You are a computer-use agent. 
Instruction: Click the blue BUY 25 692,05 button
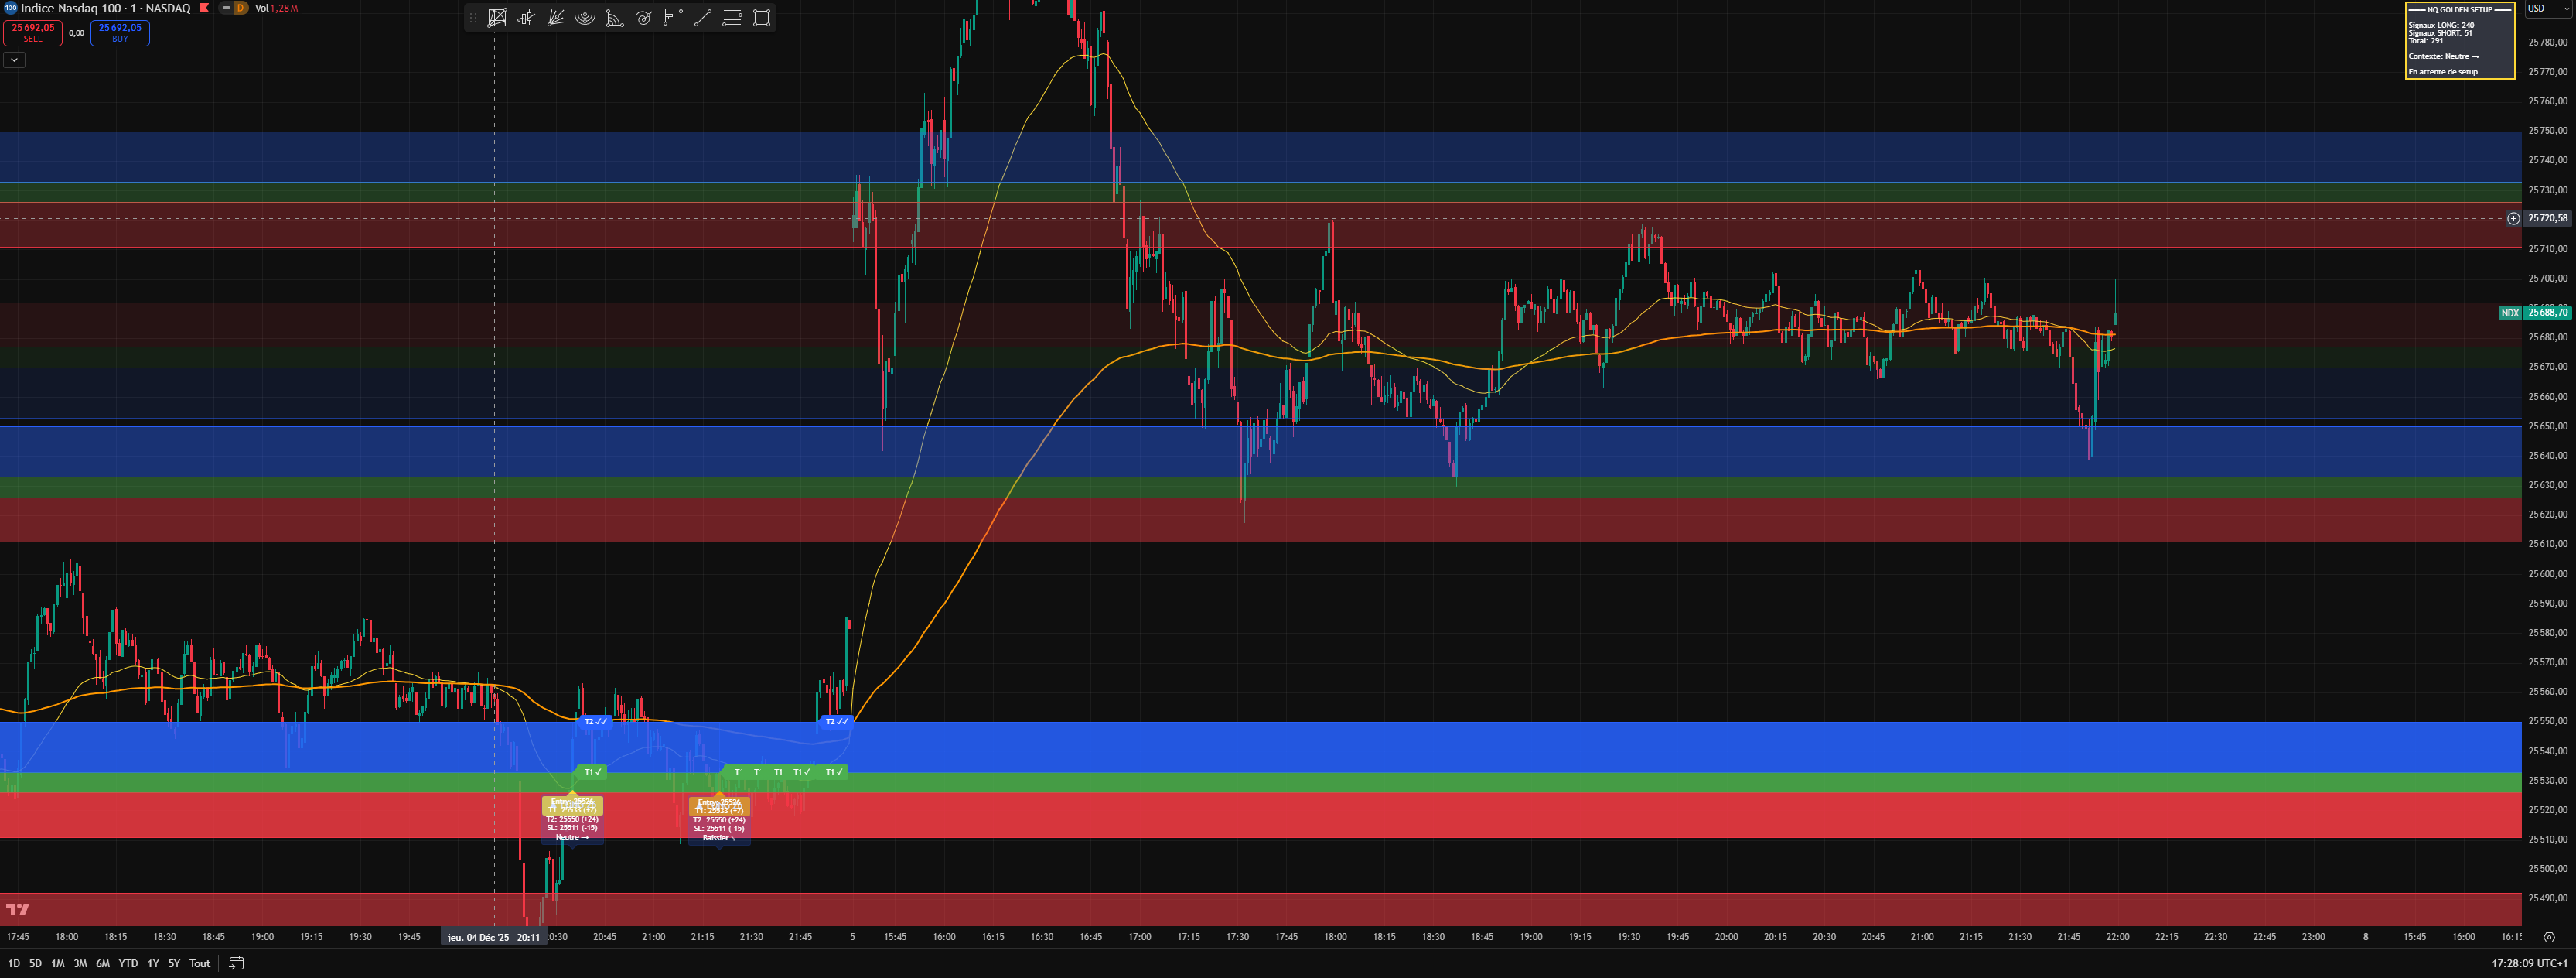pyautogui.click(x=120, y=33)
